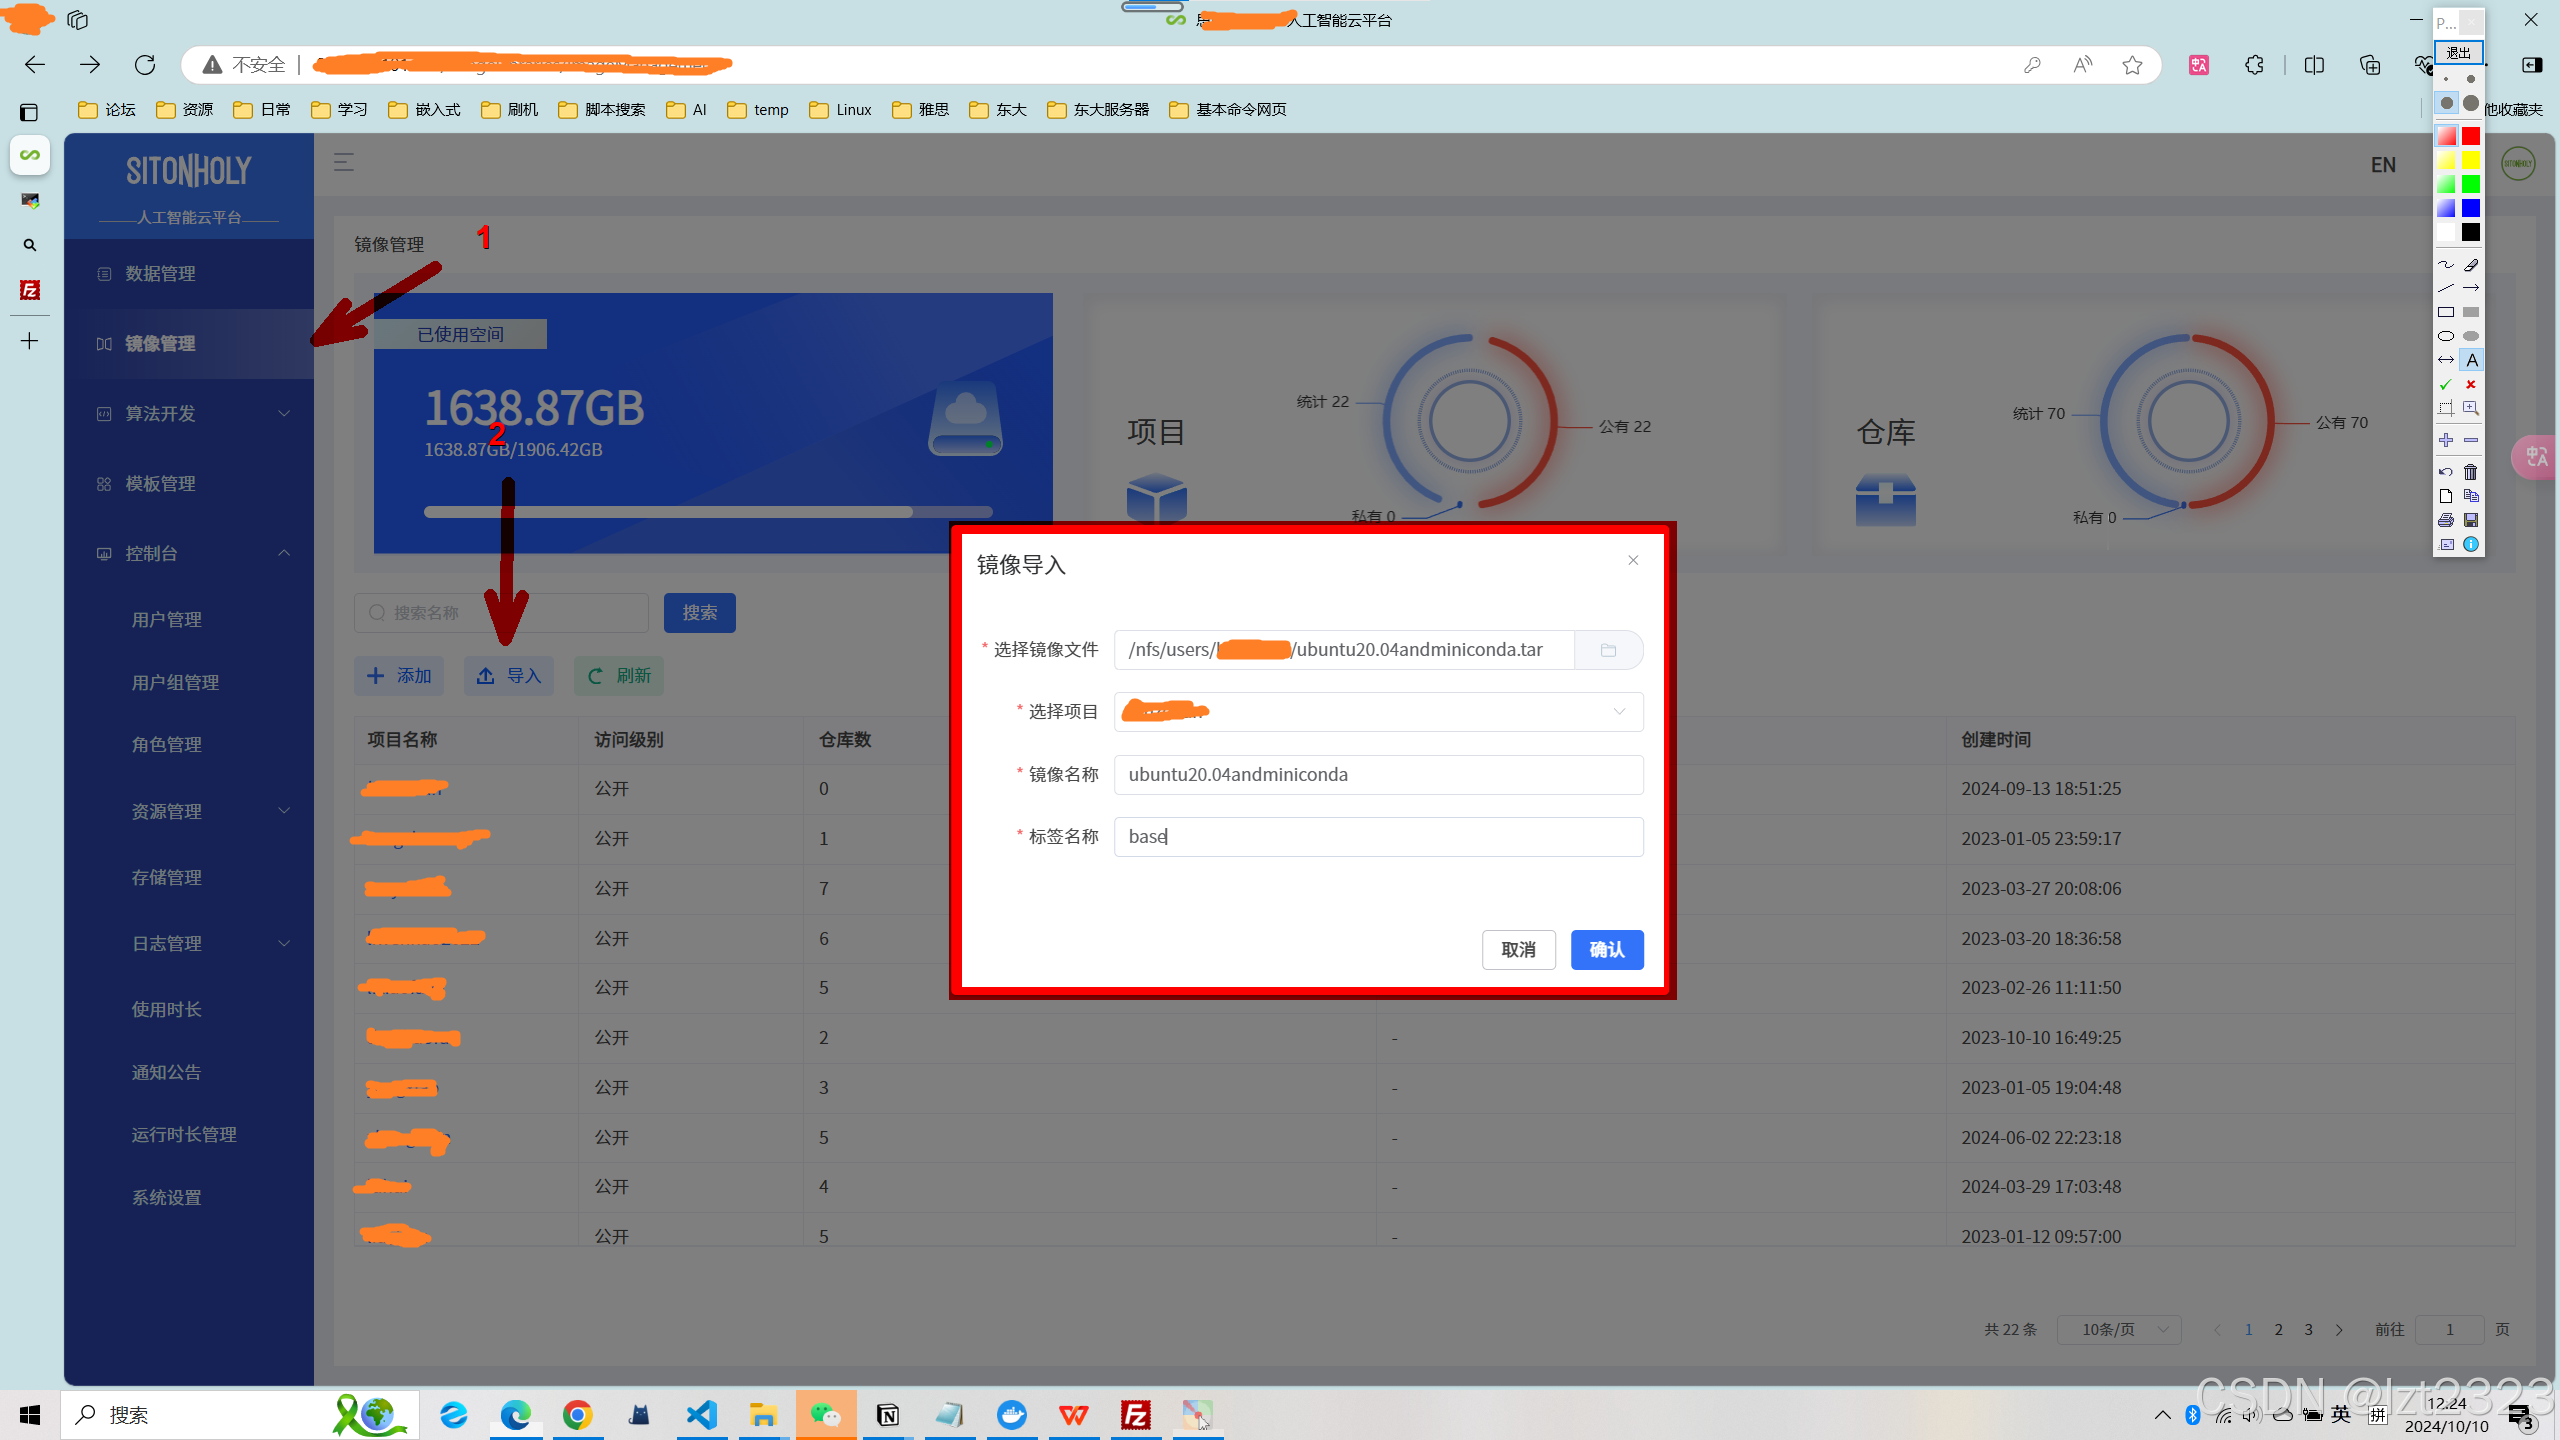
Task: Click the blank new page icon
Action: point(2446,496)
